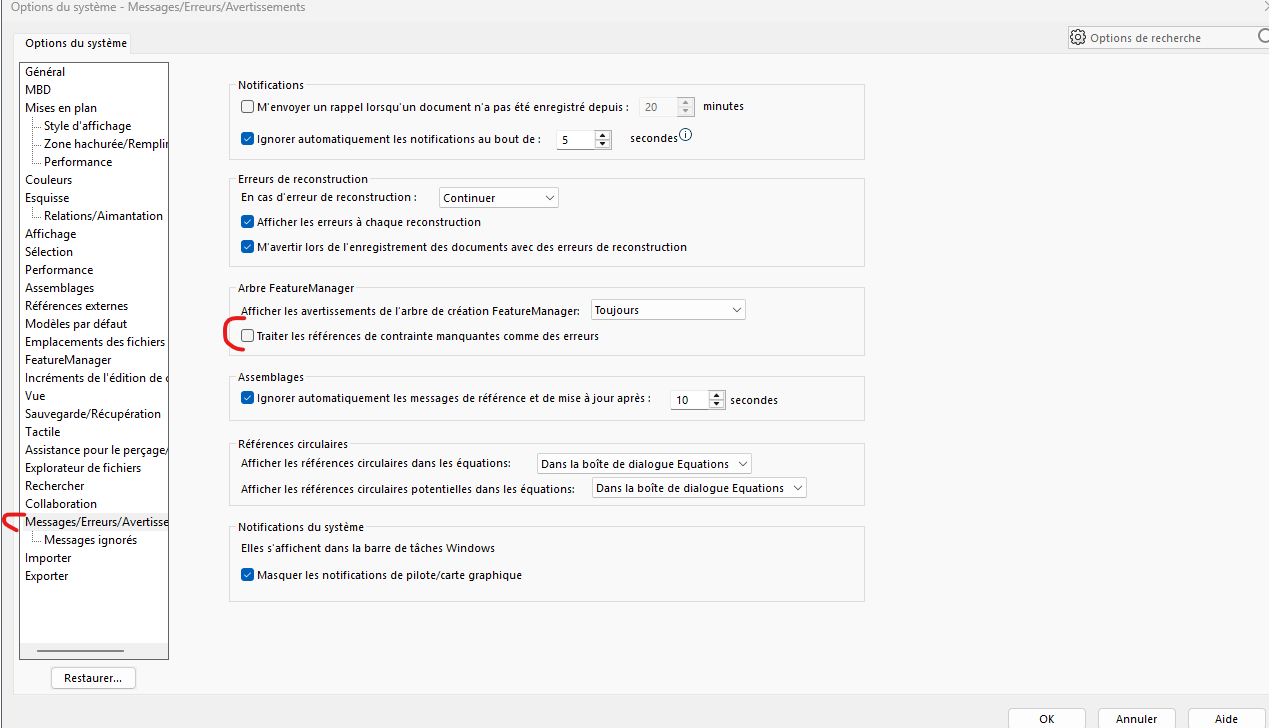Select 'Tactile' in the options tree
This screenshot has height=728, width=1269.
[x=43, y=432]
